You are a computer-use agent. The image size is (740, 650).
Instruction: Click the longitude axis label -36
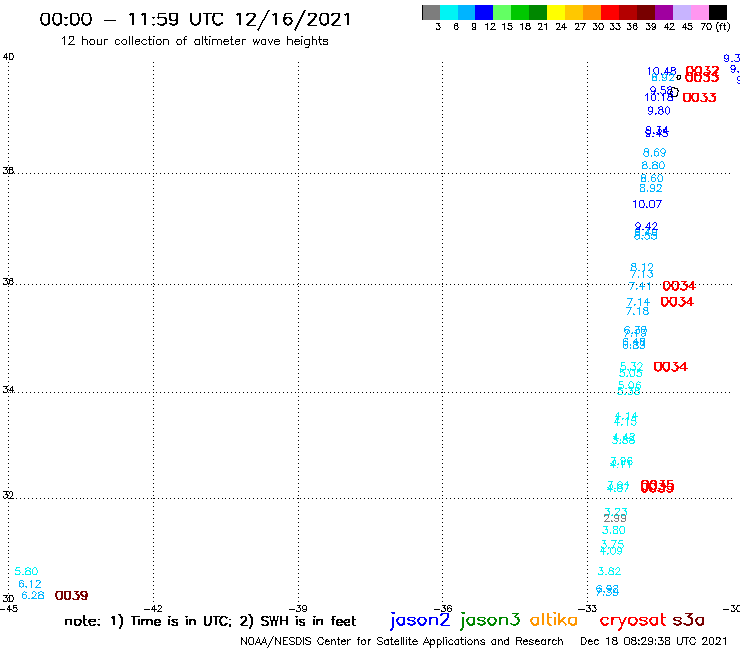(x=443, y=609)
